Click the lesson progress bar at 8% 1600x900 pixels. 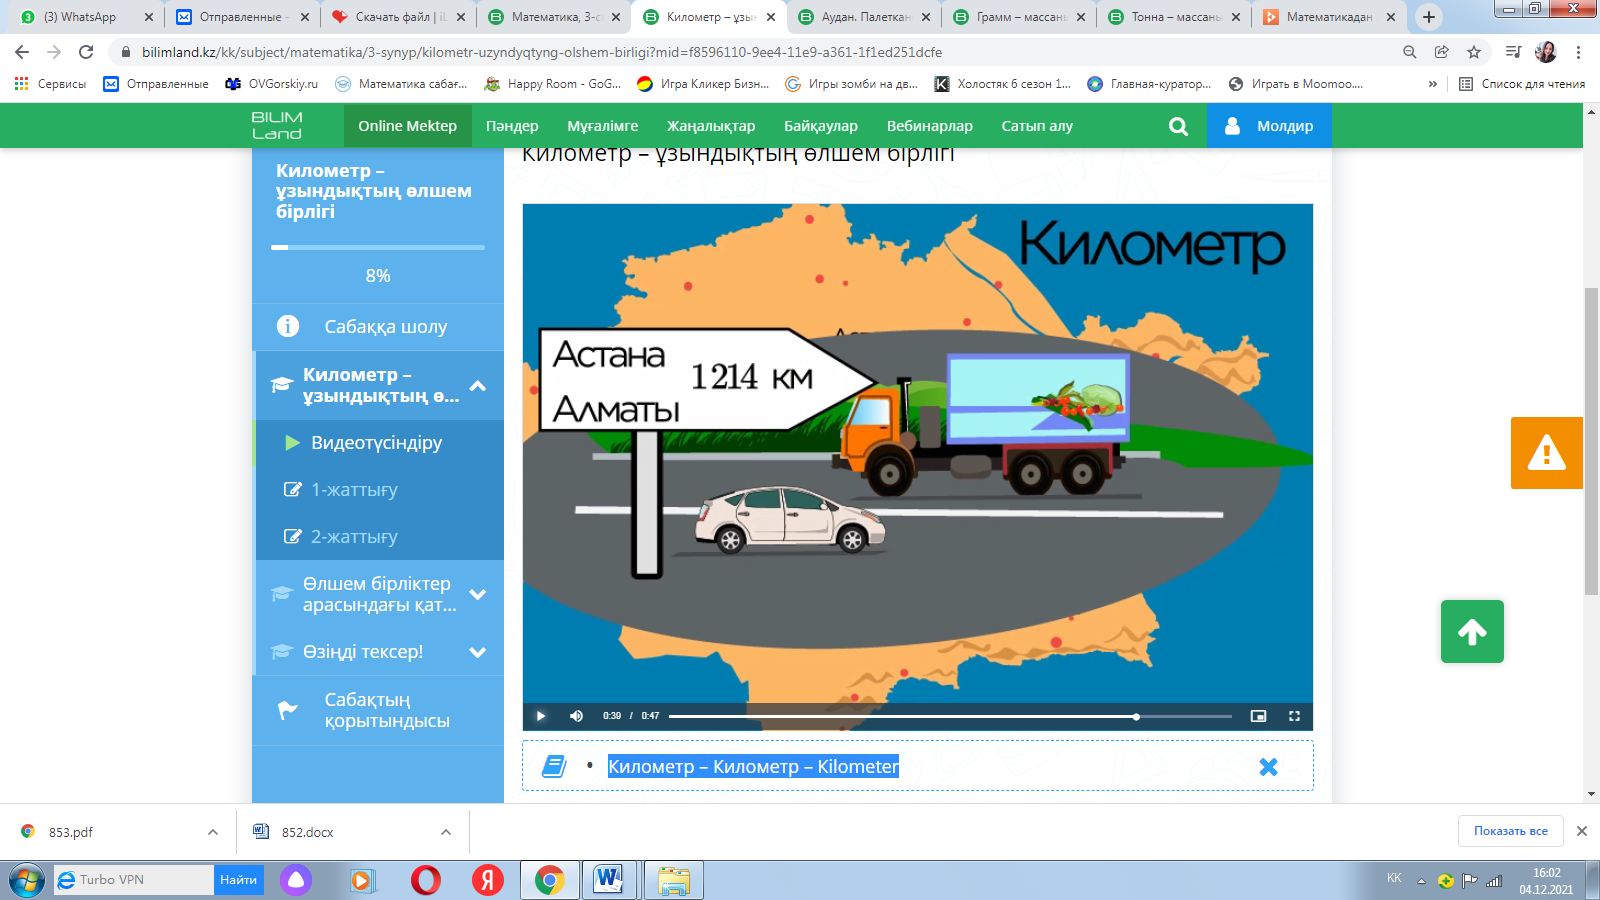point(378,247)
